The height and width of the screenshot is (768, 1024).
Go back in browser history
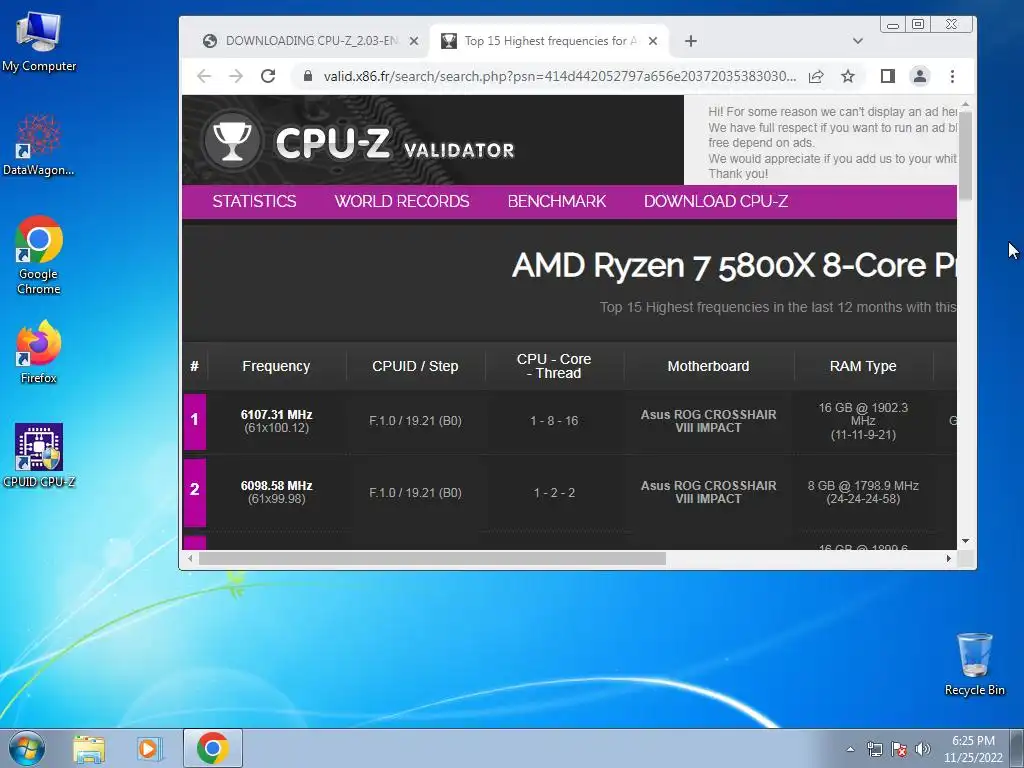coord(204,76)
